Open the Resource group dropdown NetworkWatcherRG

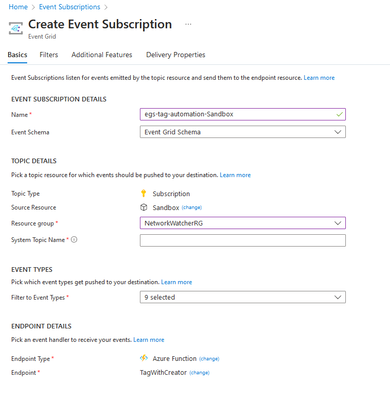pos(243,223)
